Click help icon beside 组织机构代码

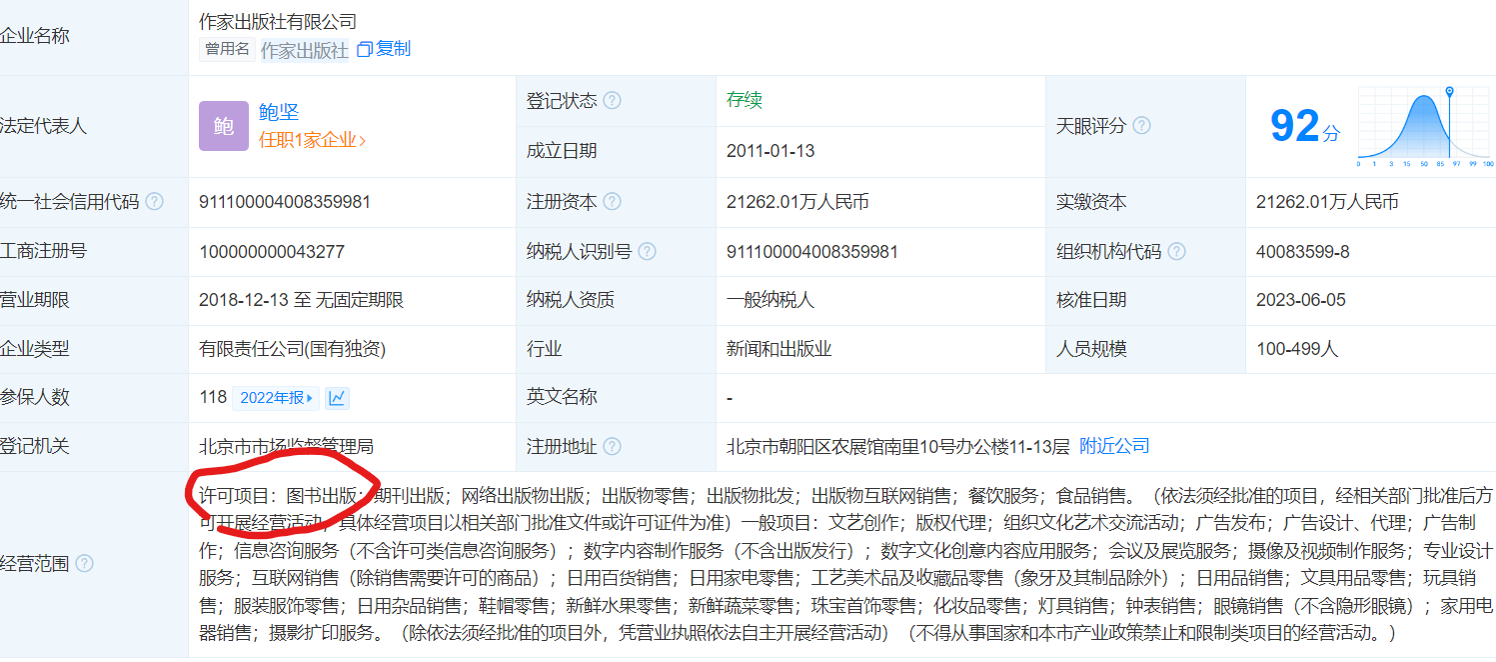1177,252
